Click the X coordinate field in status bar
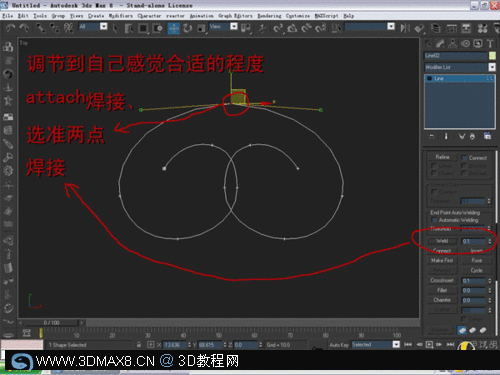This screenshot has width=500, height=375. [x=174, y=345]
